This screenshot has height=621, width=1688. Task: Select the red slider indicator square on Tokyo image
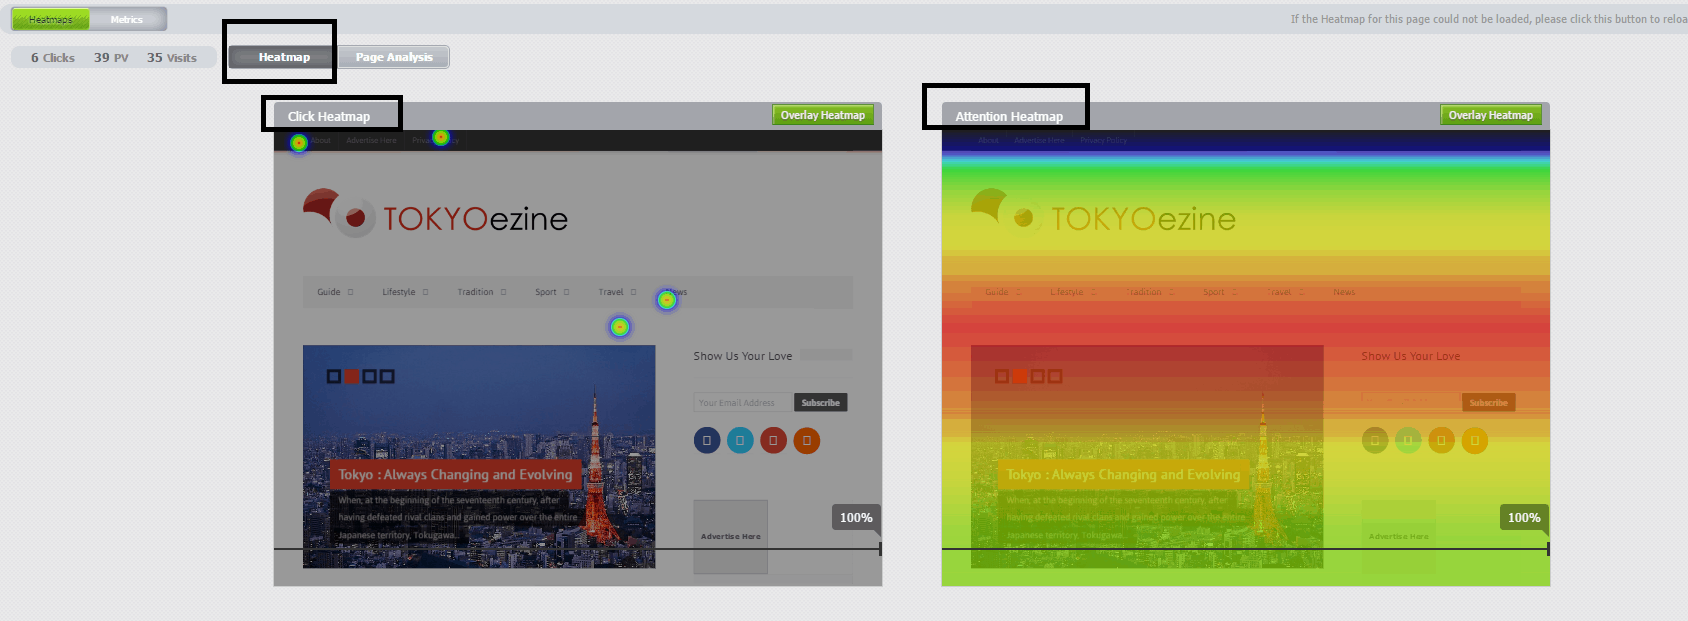tap(352, 376)
